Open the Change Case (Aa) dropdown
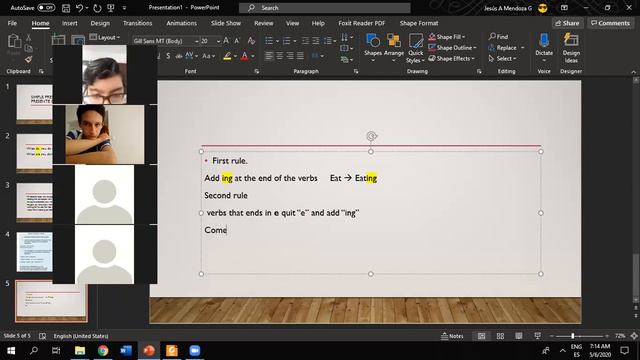 click(209, 56)
